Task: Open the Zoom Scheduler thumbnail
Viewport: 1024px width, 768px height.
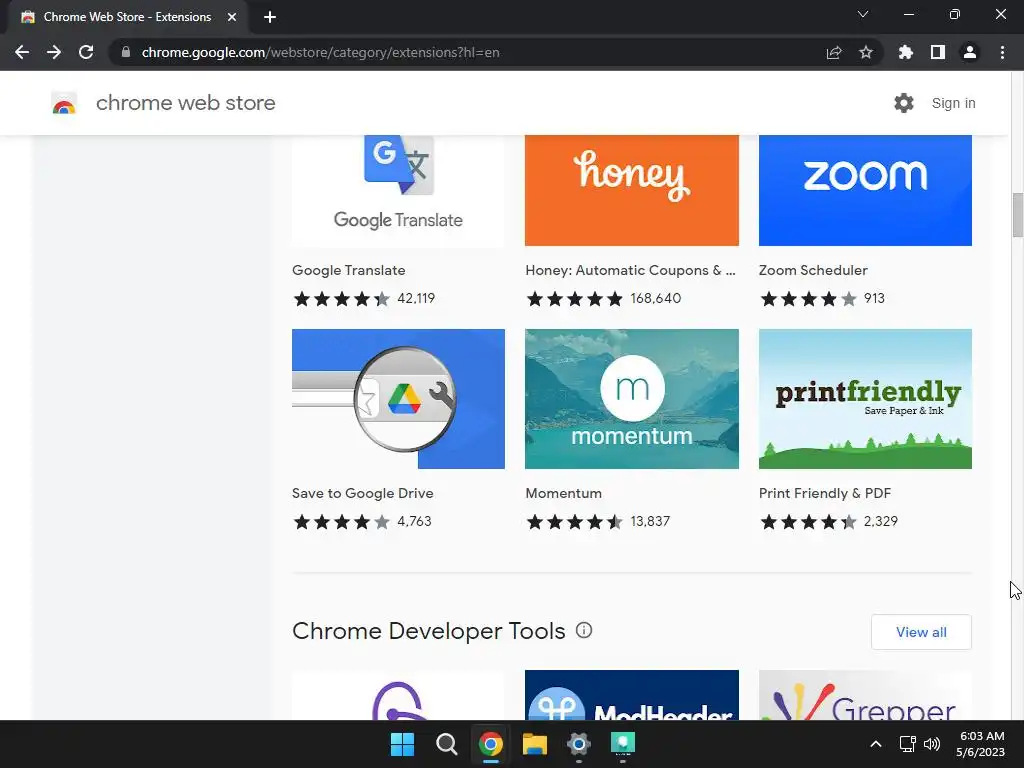Action: (865, 191)
